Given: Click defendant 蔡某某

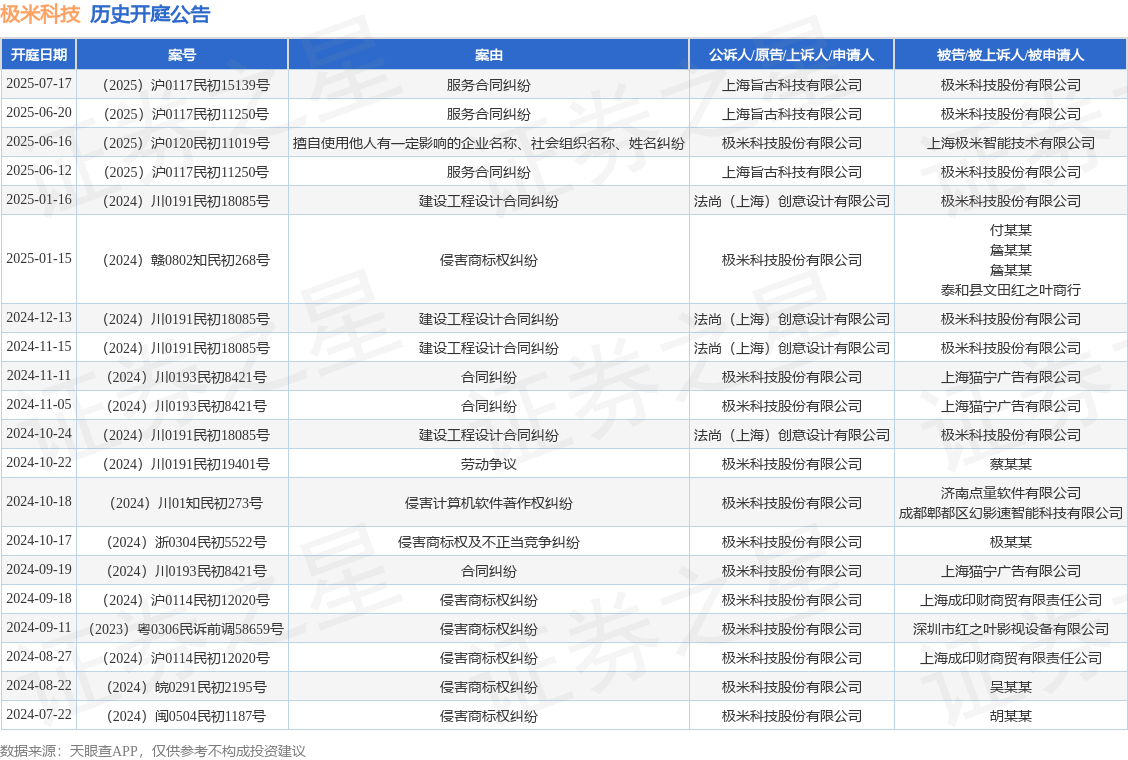Looking at the screenshot, I should [x=1010, y=464].
